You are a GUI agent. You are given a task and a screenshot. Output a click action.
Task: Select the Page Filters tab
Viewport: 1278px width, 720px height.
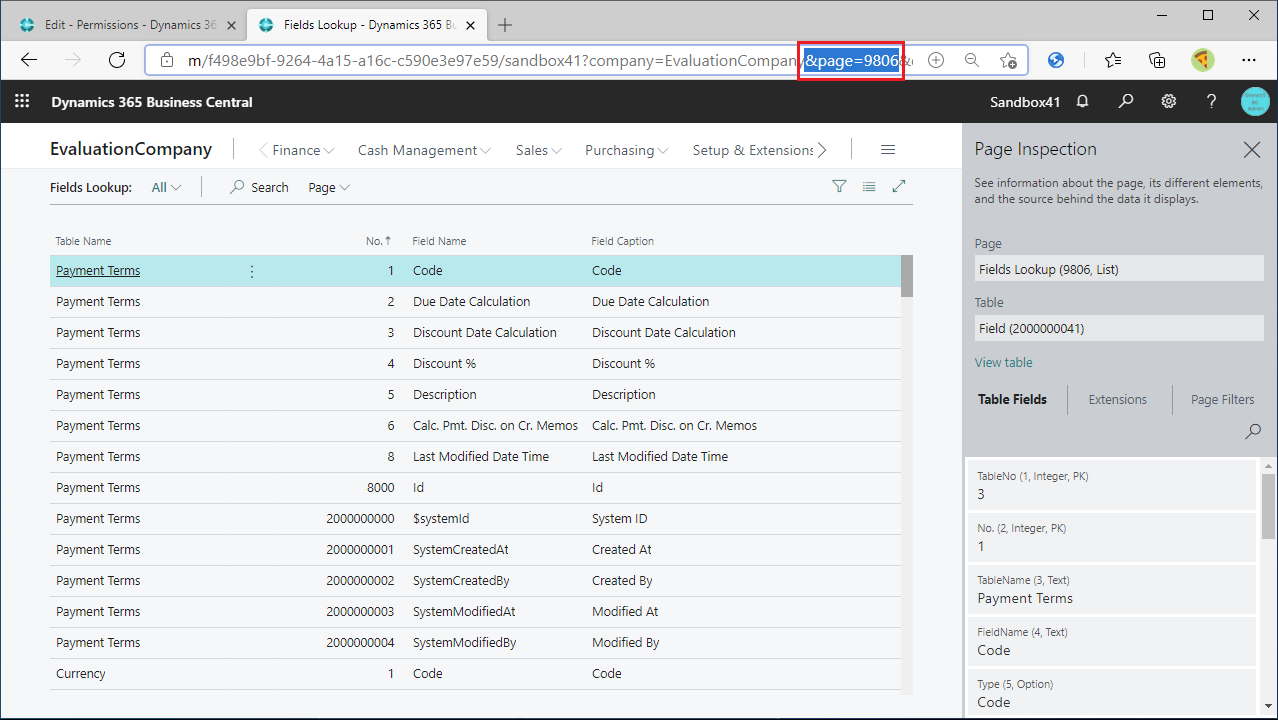click(1221, 399)
